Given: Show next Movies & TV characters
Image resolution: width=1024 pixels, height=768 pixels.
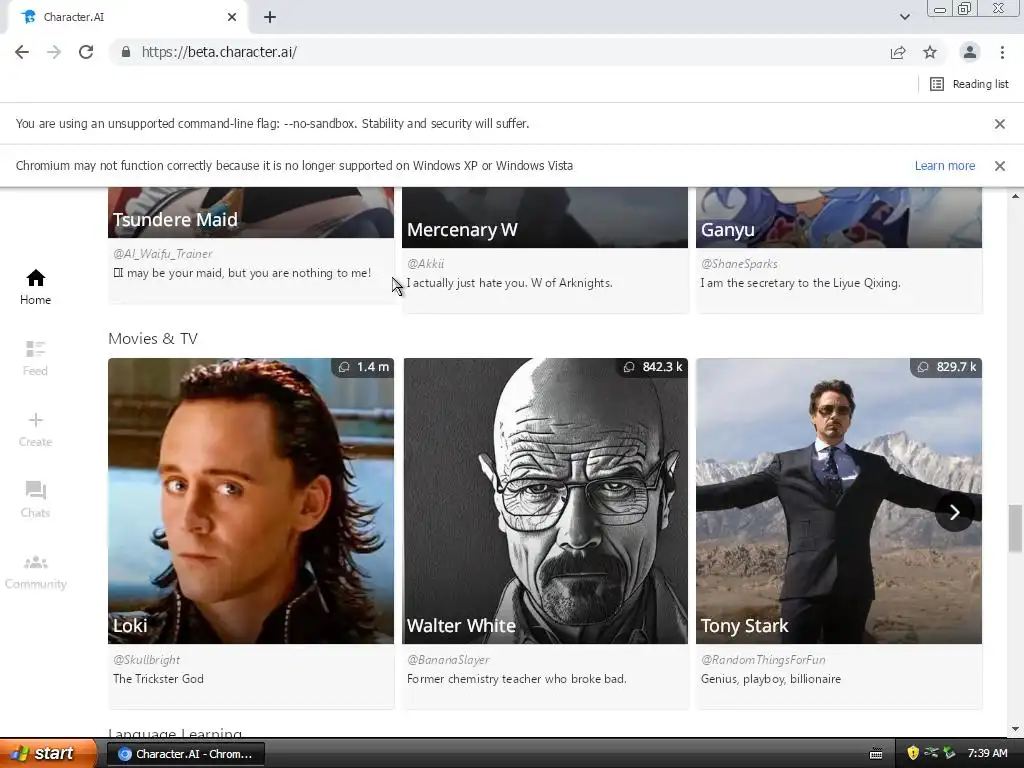Looking at the screenshot, I should click(954, 512).
